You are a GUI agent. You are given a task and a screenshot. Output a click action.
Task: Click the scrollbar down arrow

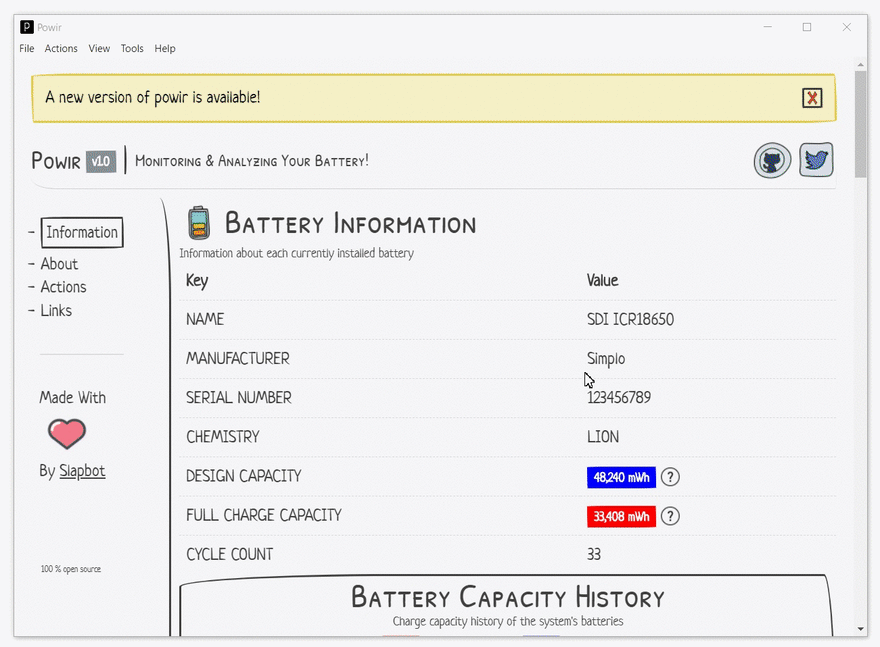(x=860, y=628)
